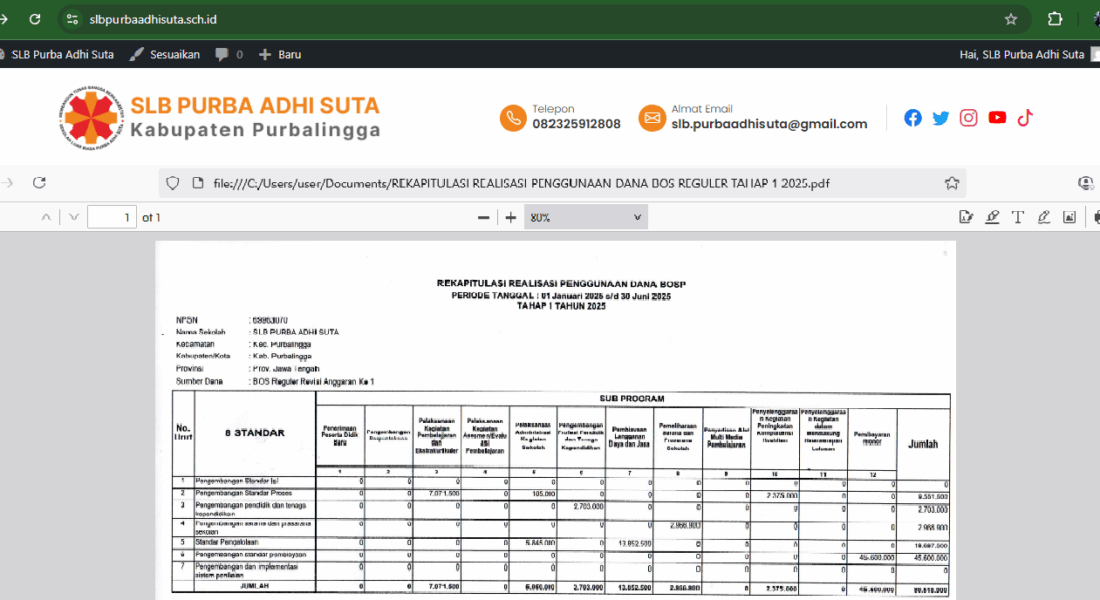Screen dimensions: 1100x600
Task: Click the SLB PURBA ADHI SUTA site title
Action: pos(255,105)
